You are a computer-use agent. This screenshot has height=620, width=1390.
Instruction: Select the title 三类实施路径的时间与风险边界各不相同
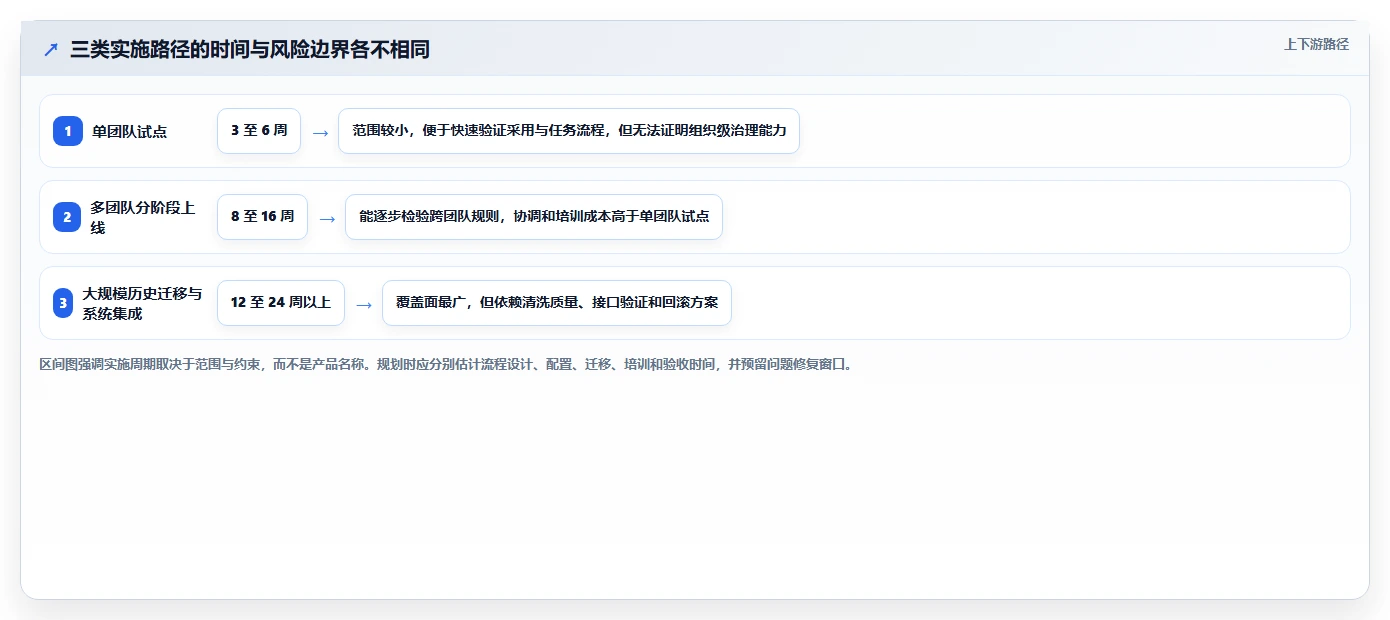[x=250, y=49]
